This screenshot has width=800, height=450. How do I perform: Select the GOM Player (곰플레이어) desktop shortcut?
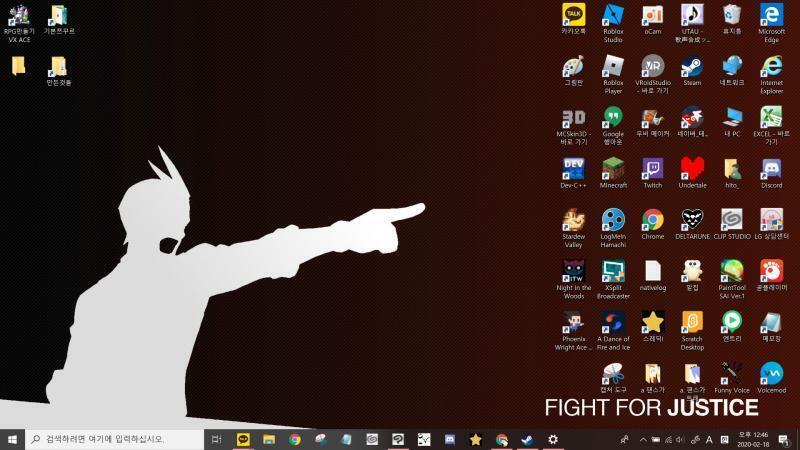click(x=771, y=276)
